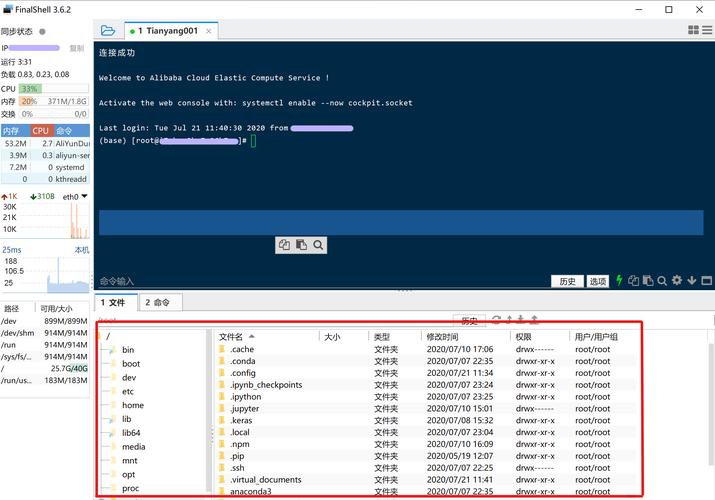
Task: Click folder icon beside .cache
Action: point(222,349)
